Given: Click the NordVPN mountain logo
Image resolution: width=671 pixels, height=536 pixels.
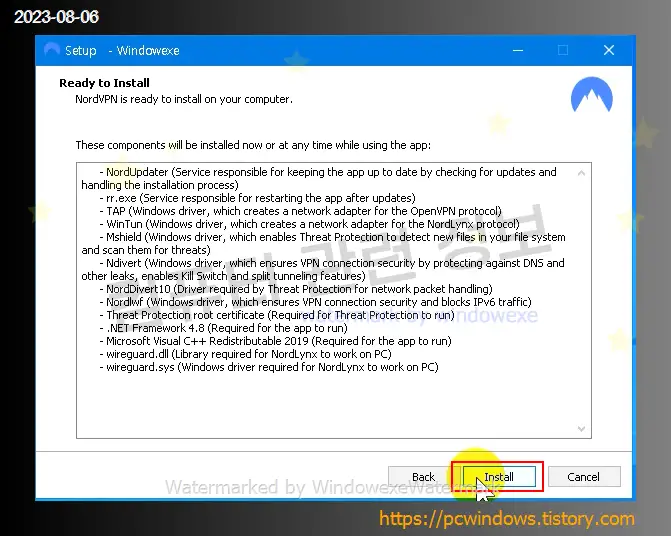Looking at the screenshot, I should [x=591, y=95].
